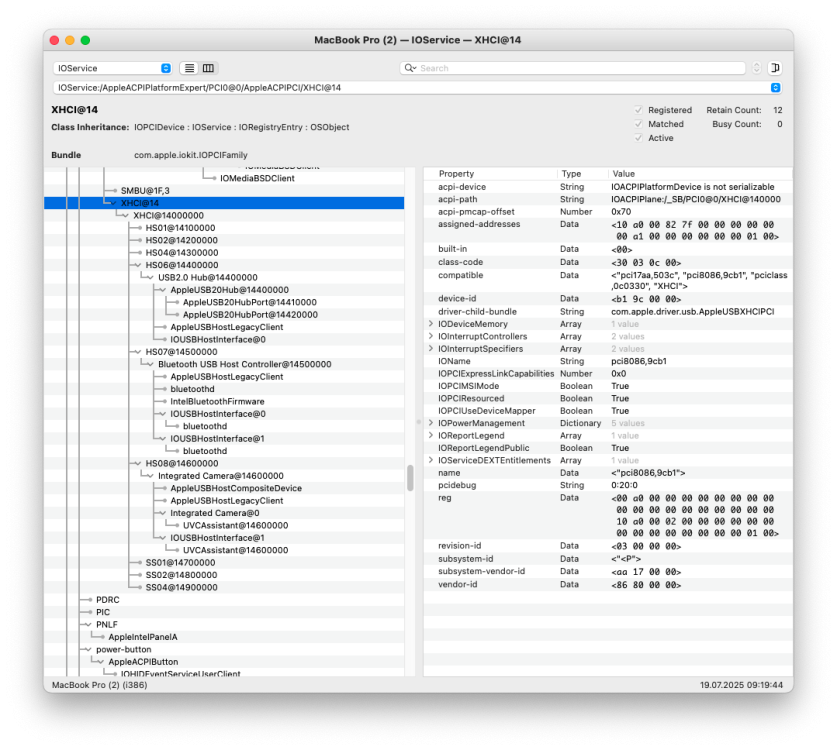Screen dimensions: 837x750
Task: Click the tree pane vertical scrollbar
Action: [x=410, y=478]
